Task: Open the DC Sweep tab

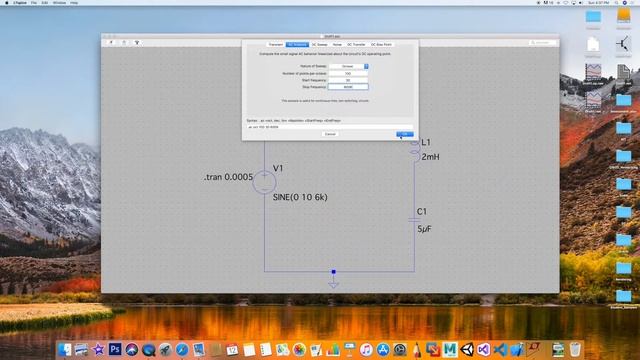Action: click(x=320, y=44)
